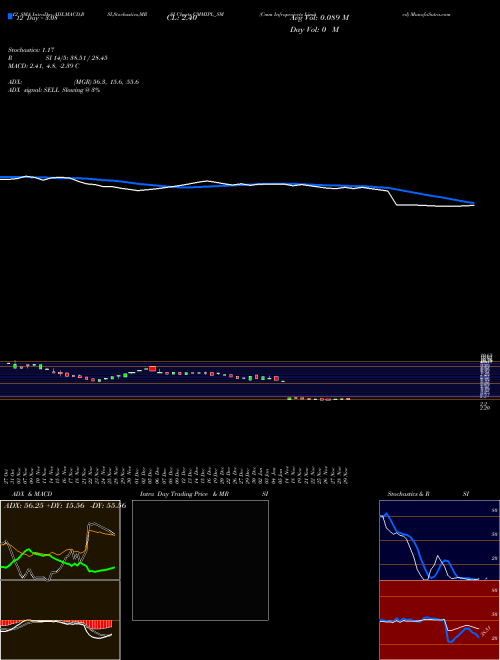Click the "Avg Vol: 0.089 M" text

319,18
